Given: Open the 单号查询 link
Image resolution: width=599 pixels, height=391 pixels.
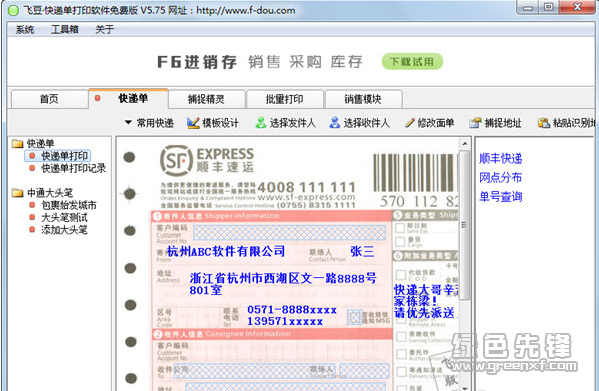Looking at the screenshot, I should point(500,197).
